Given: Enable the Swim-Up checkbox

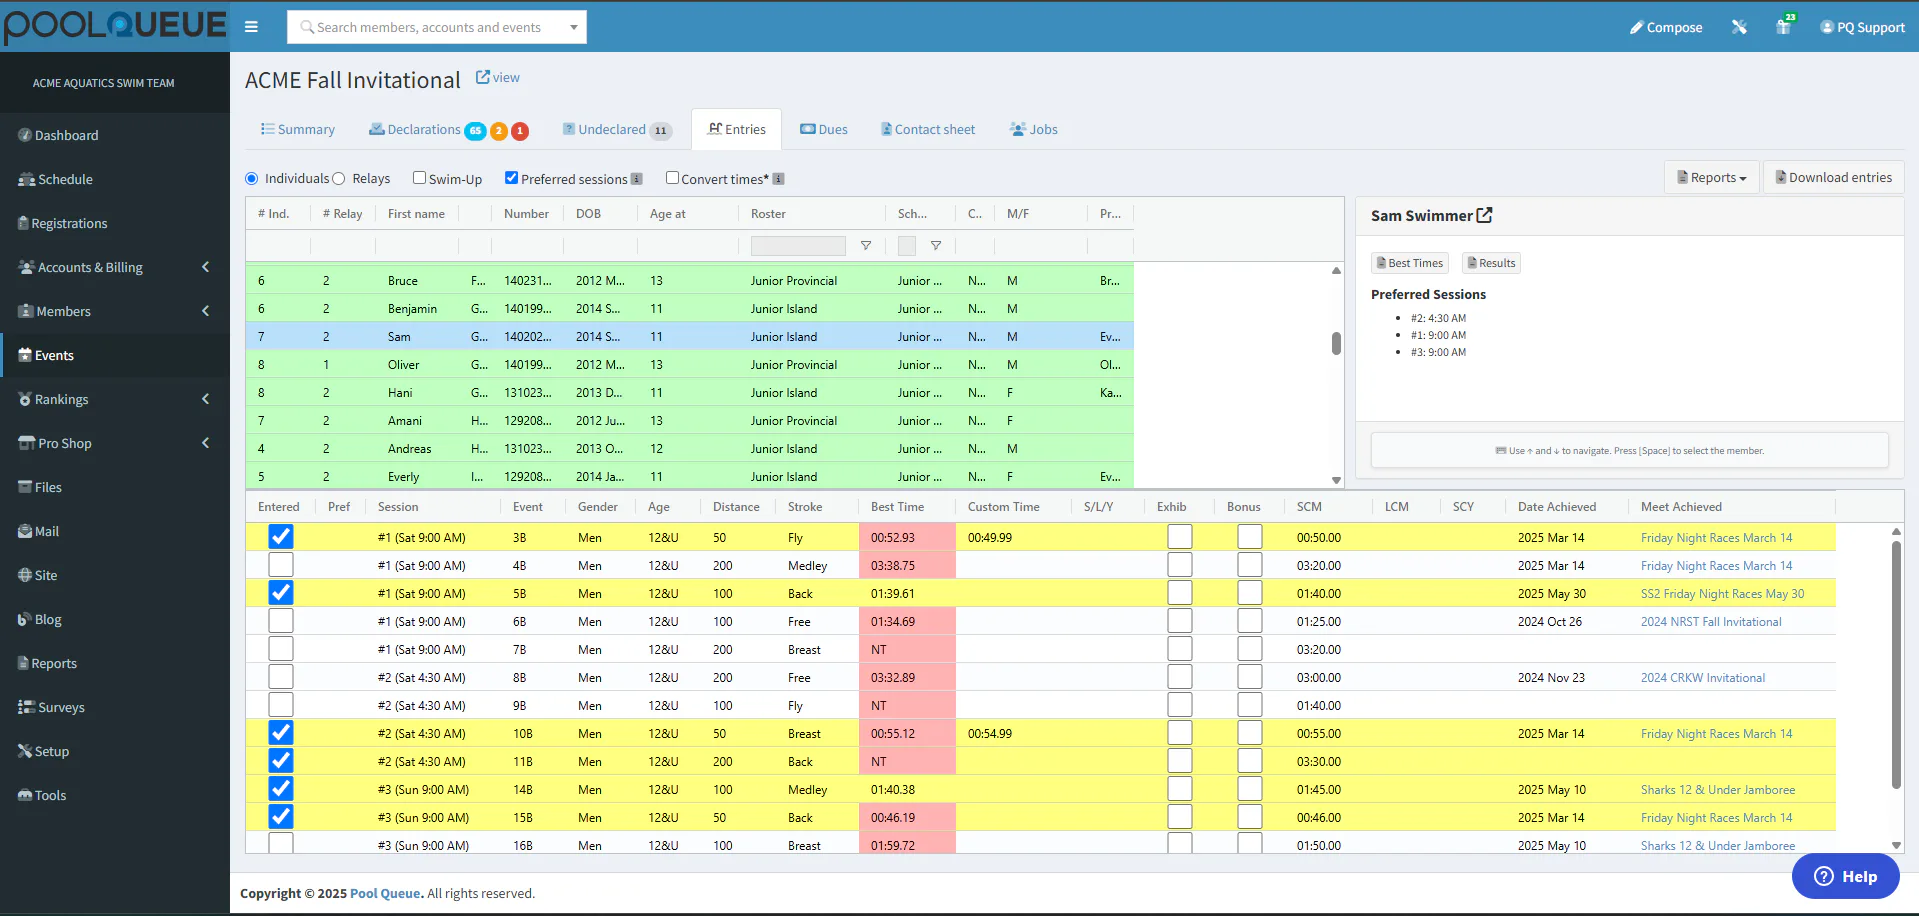Looking at the screenshot, I should 419,178.
